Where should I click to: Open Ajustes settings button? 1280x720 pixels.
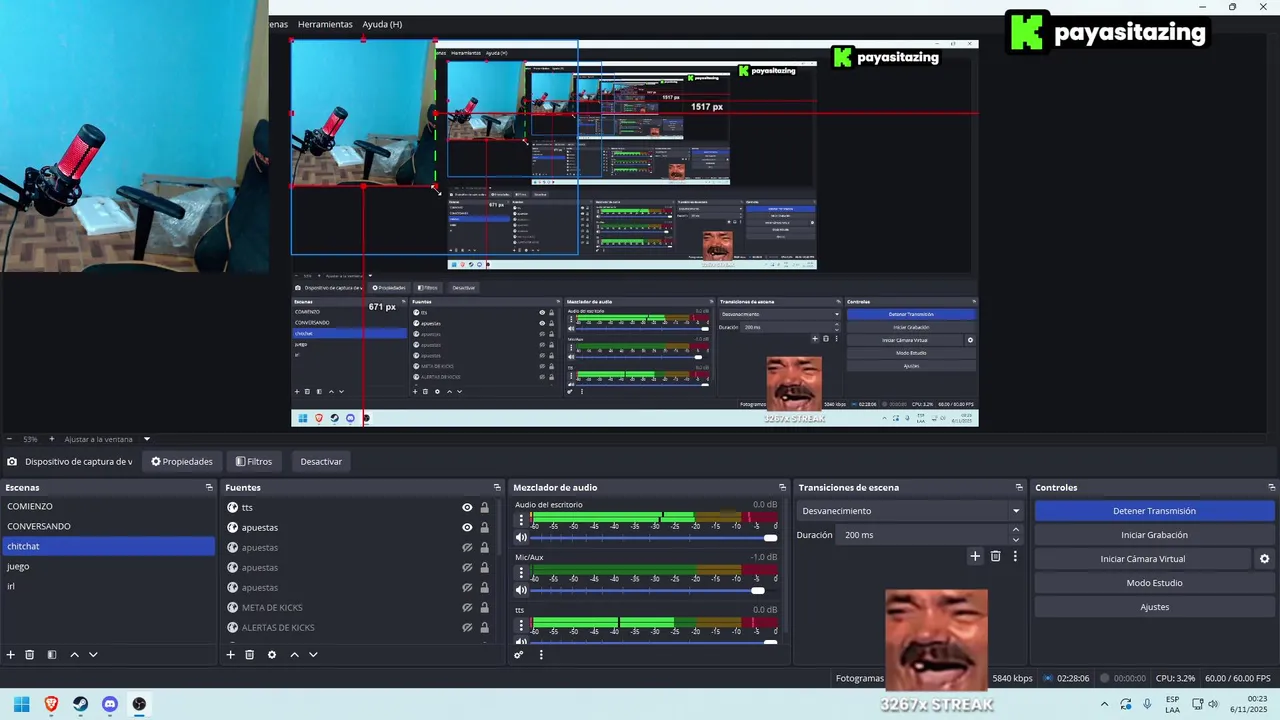pyautogui.click(x=1154, y=607)
